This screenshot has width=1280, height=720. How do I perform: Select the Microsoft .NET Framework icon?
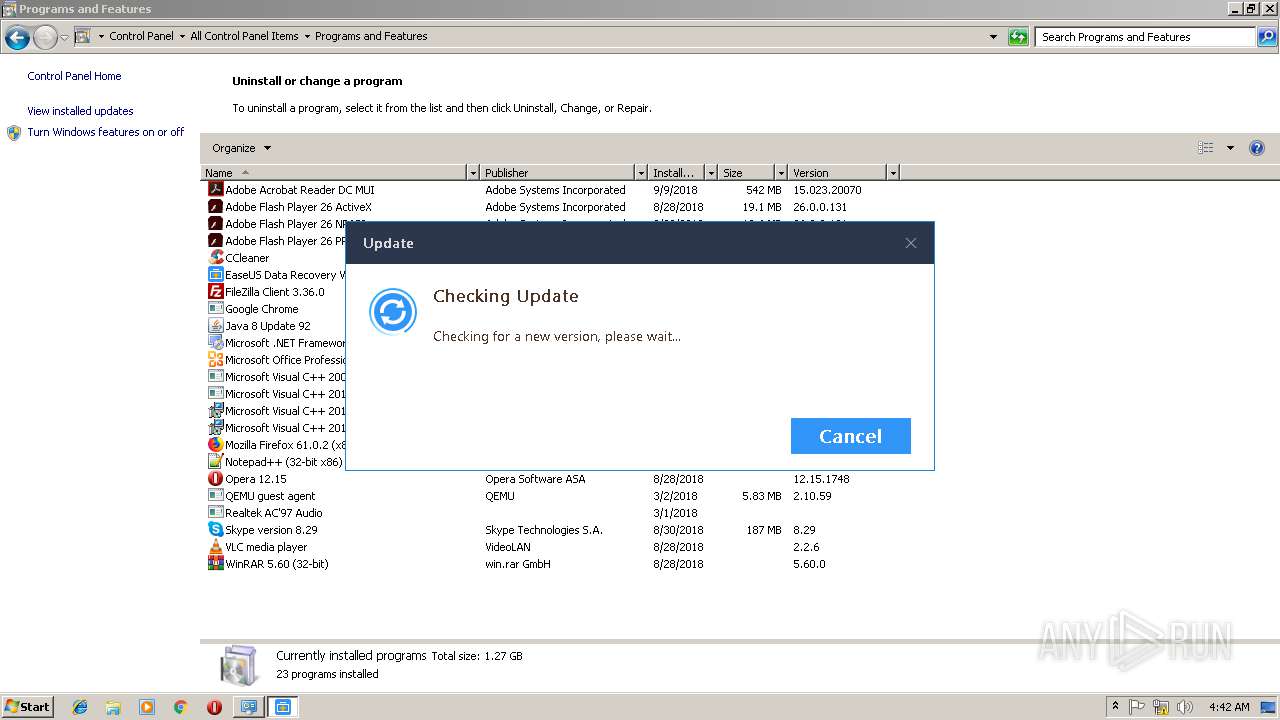(x=215, y=343)
